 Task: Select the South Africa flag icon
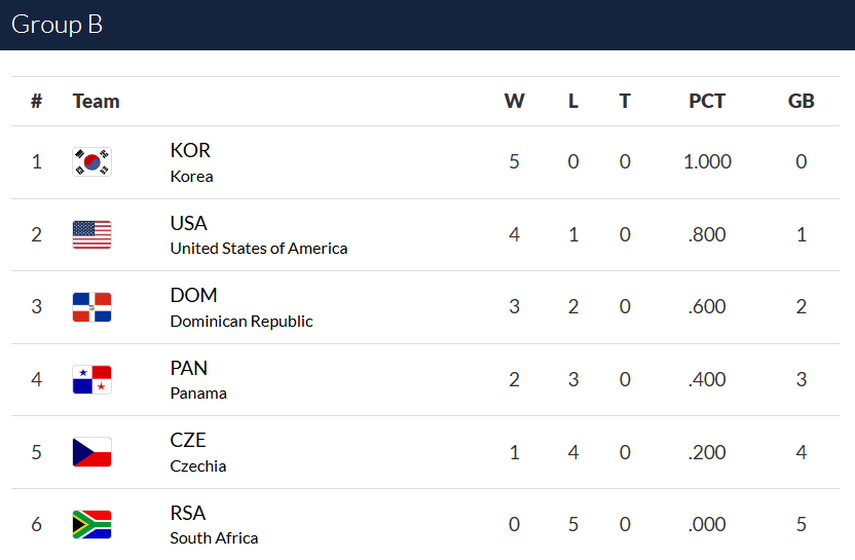click(x=92, y=524)
